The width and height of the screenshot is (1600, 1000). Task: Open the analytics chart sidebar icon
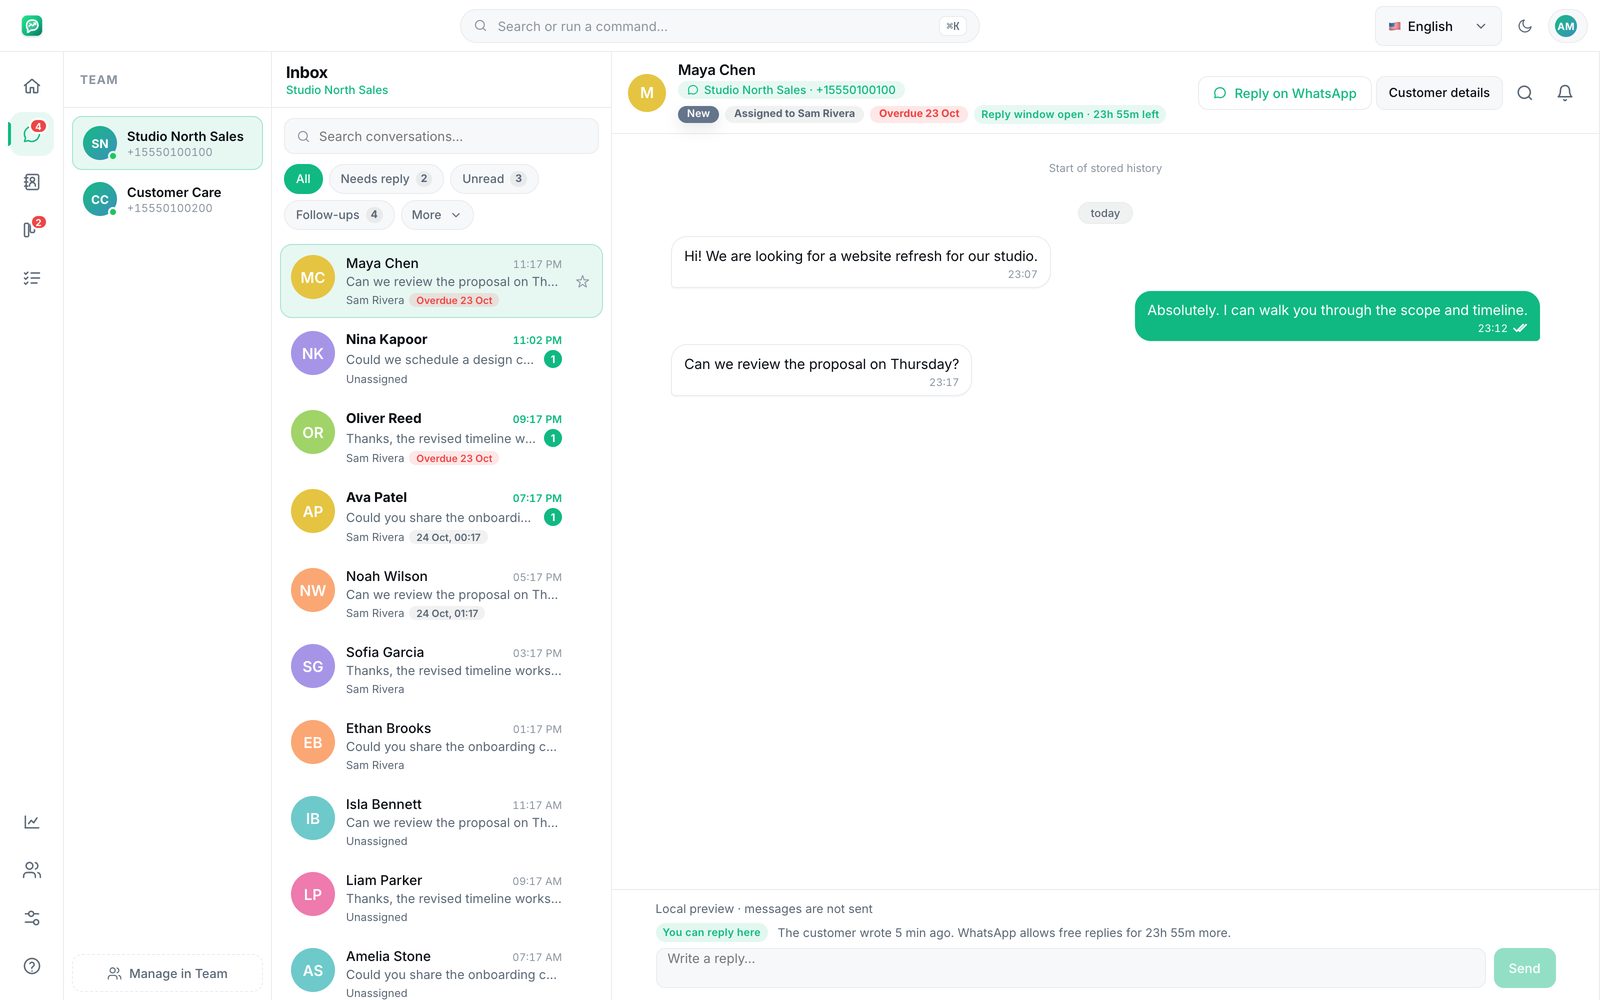32,822
